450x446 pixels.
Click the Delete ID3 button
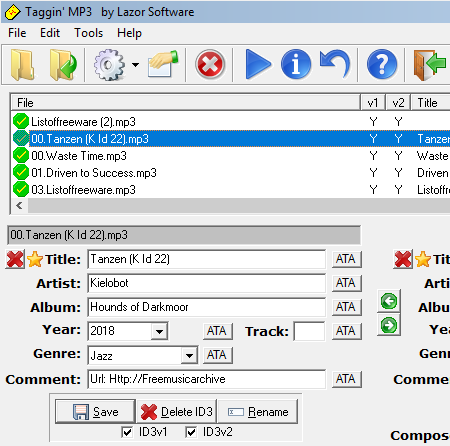click(x=177, y=412)
